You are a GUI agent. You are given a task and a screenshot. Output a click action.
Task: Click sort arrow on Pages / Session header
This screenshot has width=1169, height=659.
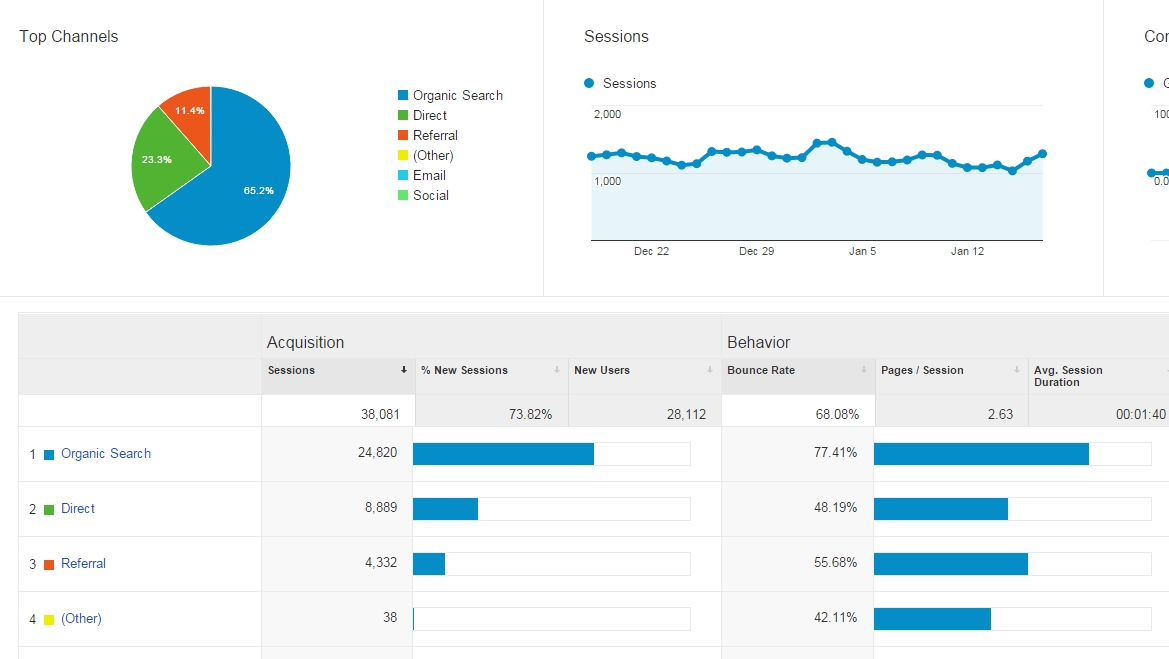pos(1017,370)
